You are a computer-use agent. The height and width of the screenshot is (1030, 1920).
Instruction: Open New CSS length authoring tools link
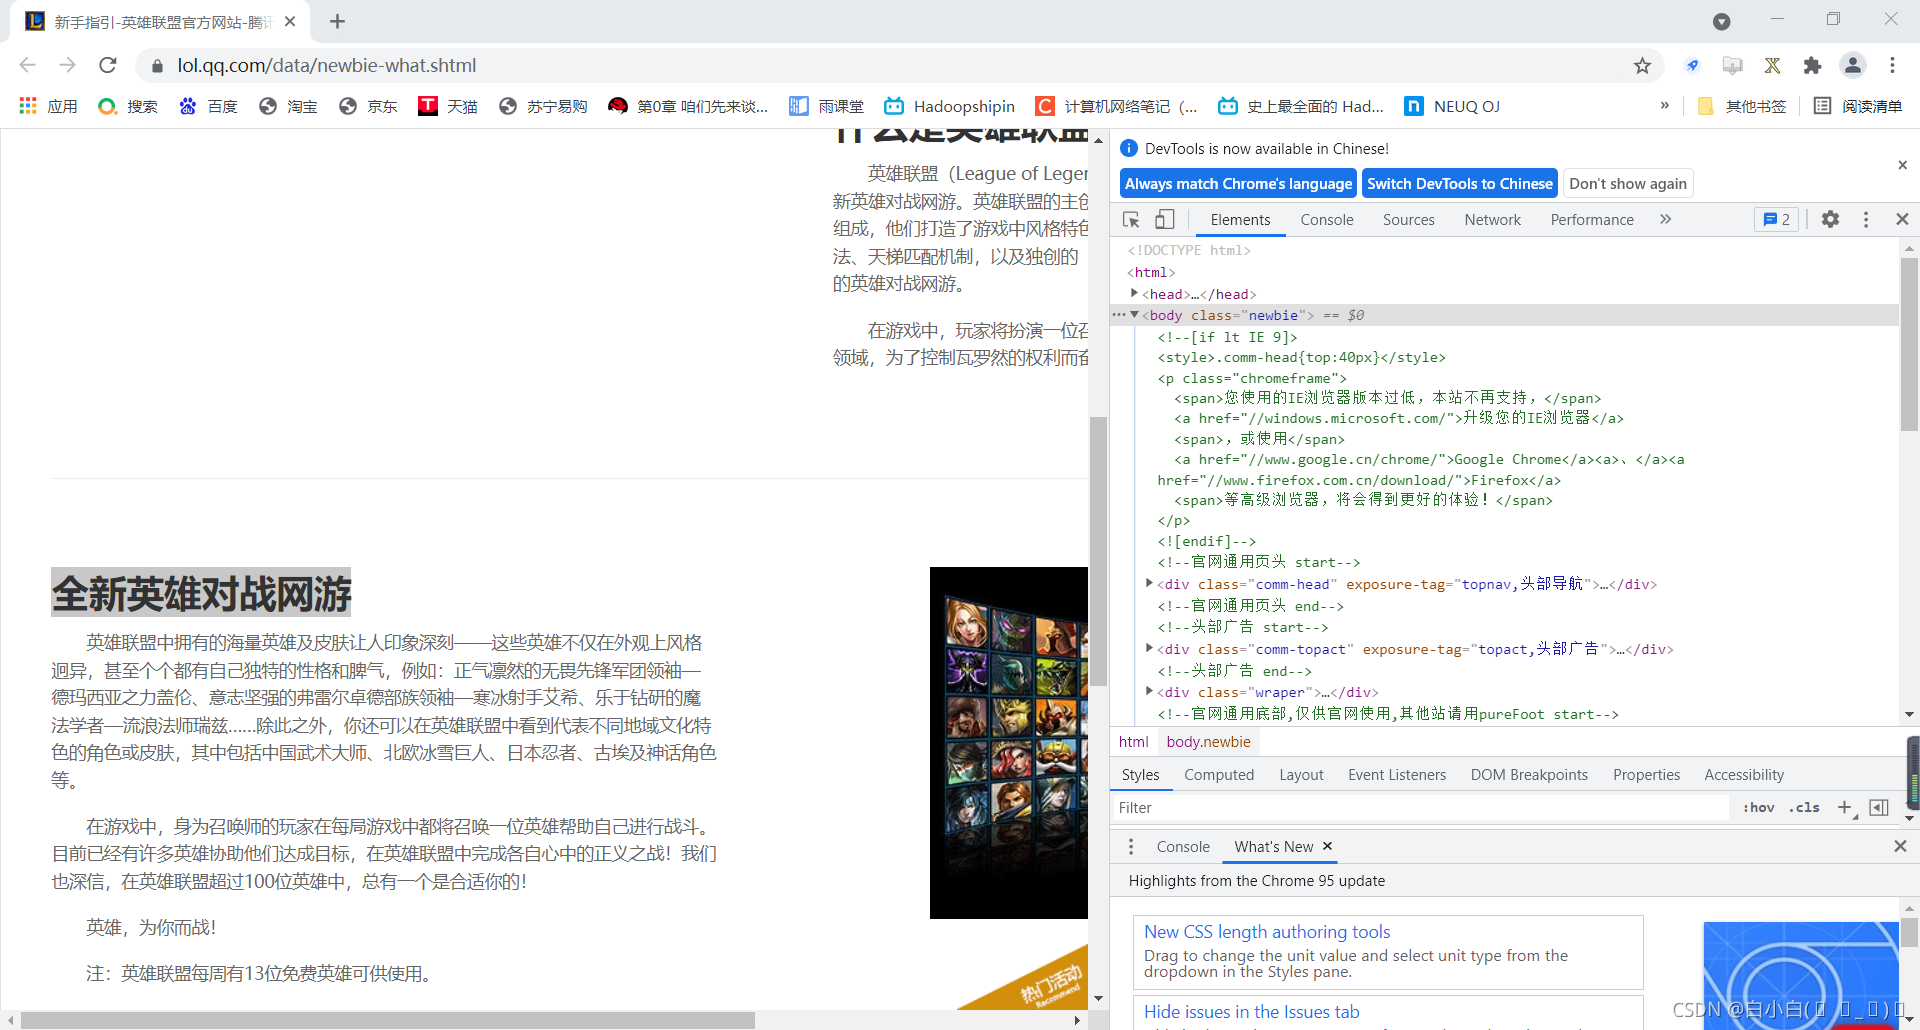[1267, 932]
